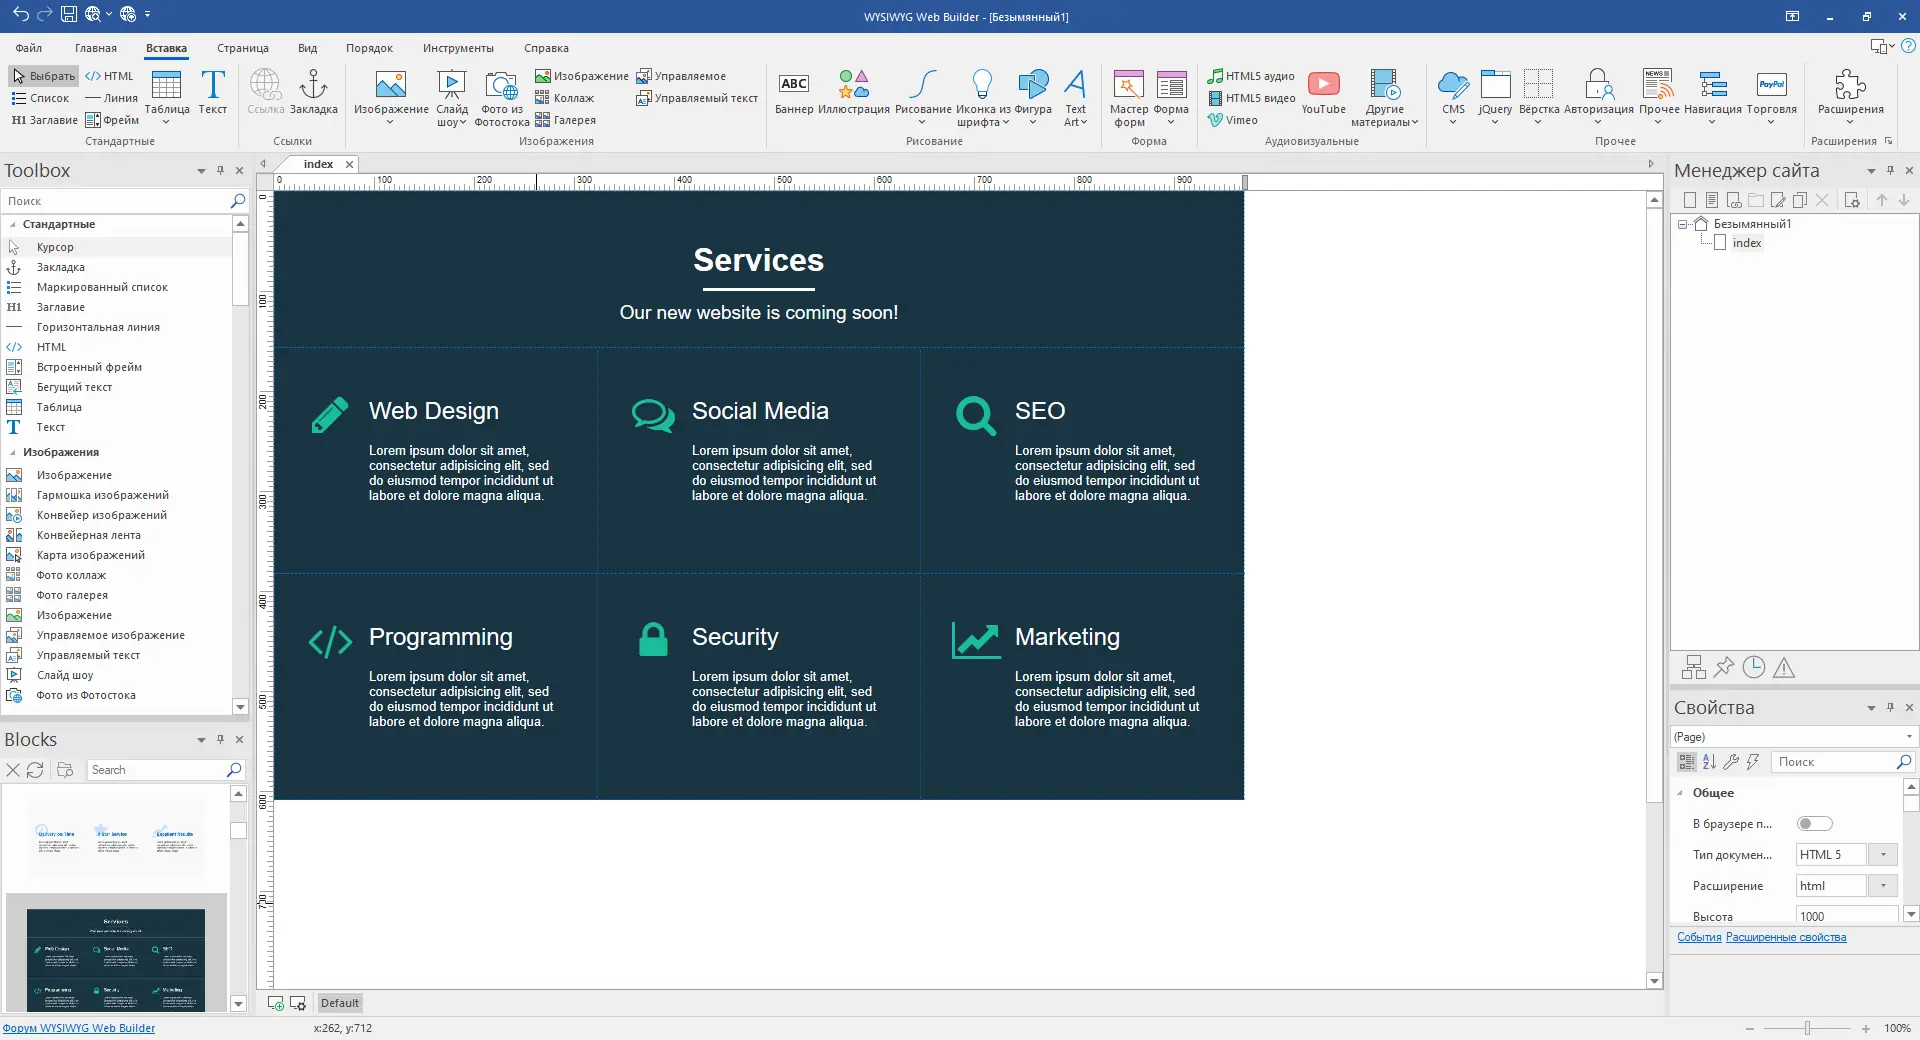The width and height of the screenshot is (1920, 1040).
Task: Collapse the Изображения toolbox category
Action: click(13, 453)
